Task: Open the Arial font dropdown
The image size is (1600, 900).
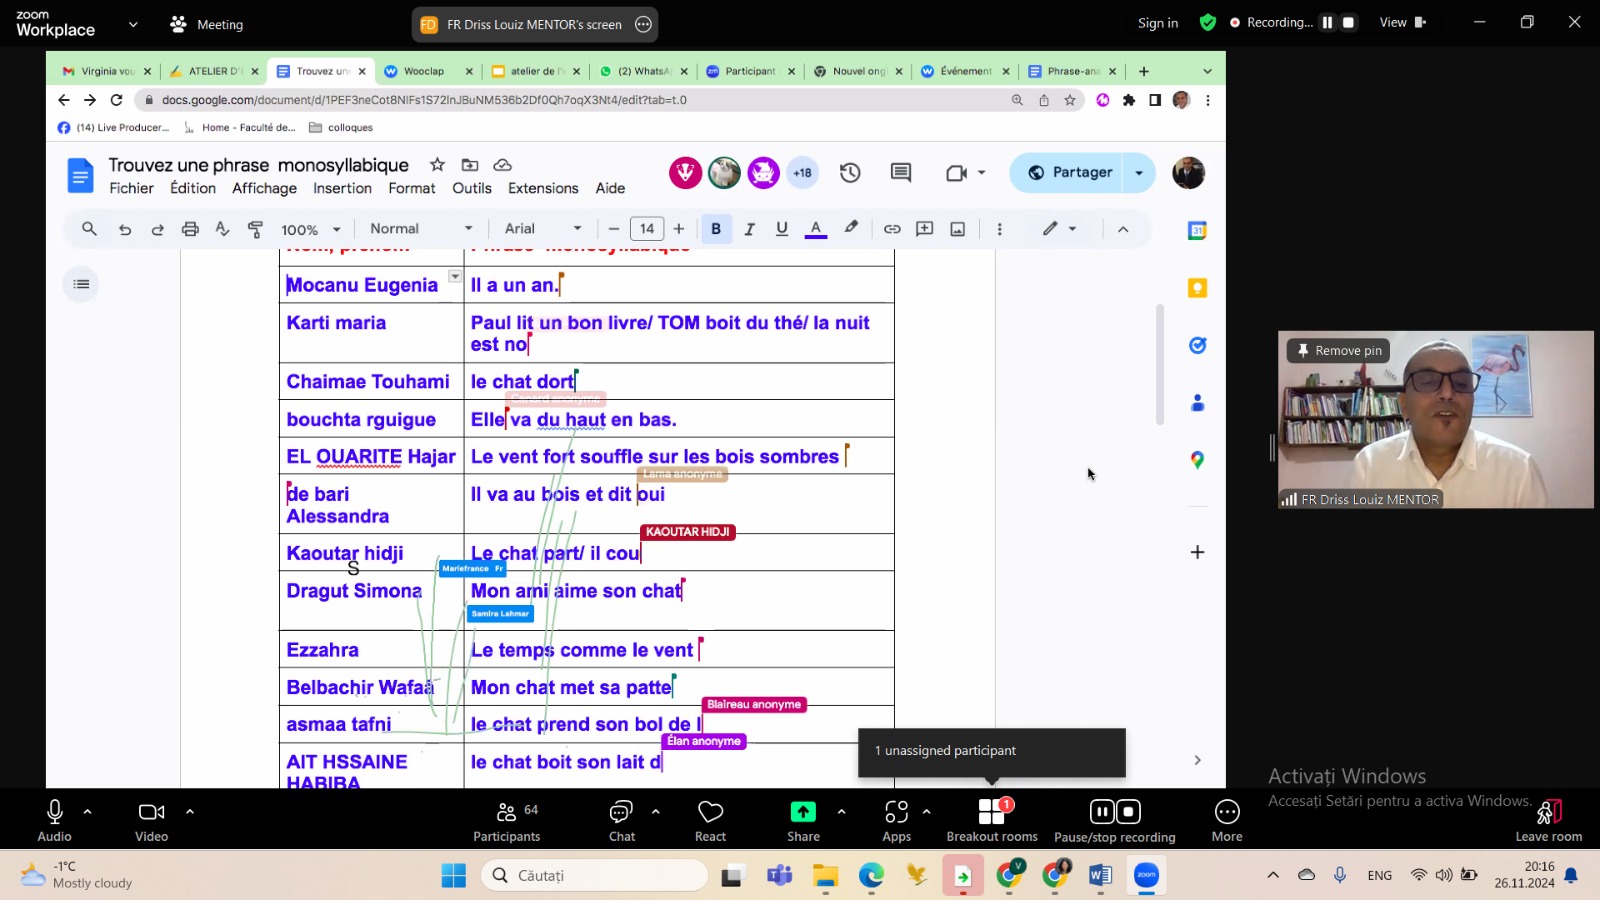Action: pyautogui.click(x=542, y=229)
